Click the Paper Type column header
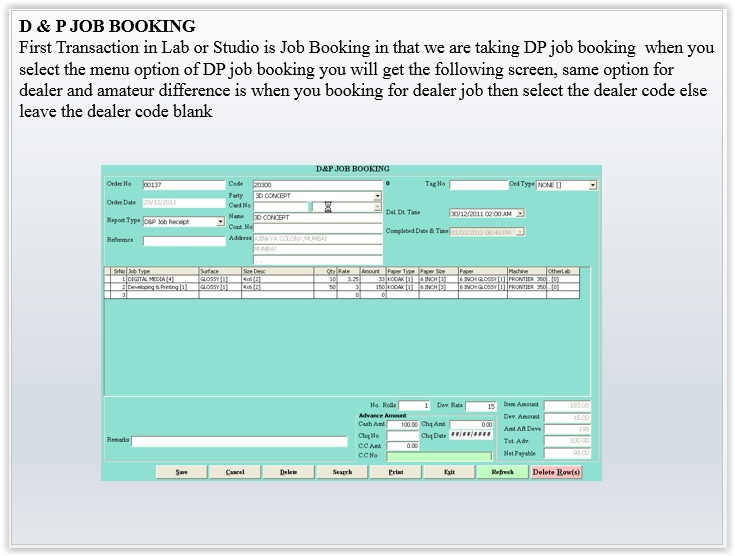Image resolution: width=735 pixels, height=556 pixels. click(x=402, y=271)
